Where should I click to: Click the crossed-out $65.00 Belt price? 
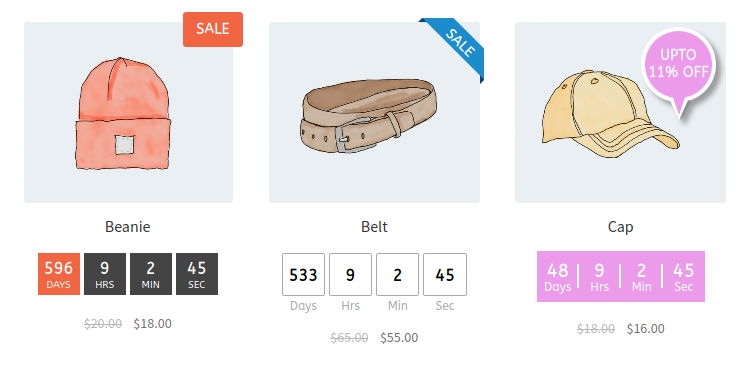[x=349, y=338]
